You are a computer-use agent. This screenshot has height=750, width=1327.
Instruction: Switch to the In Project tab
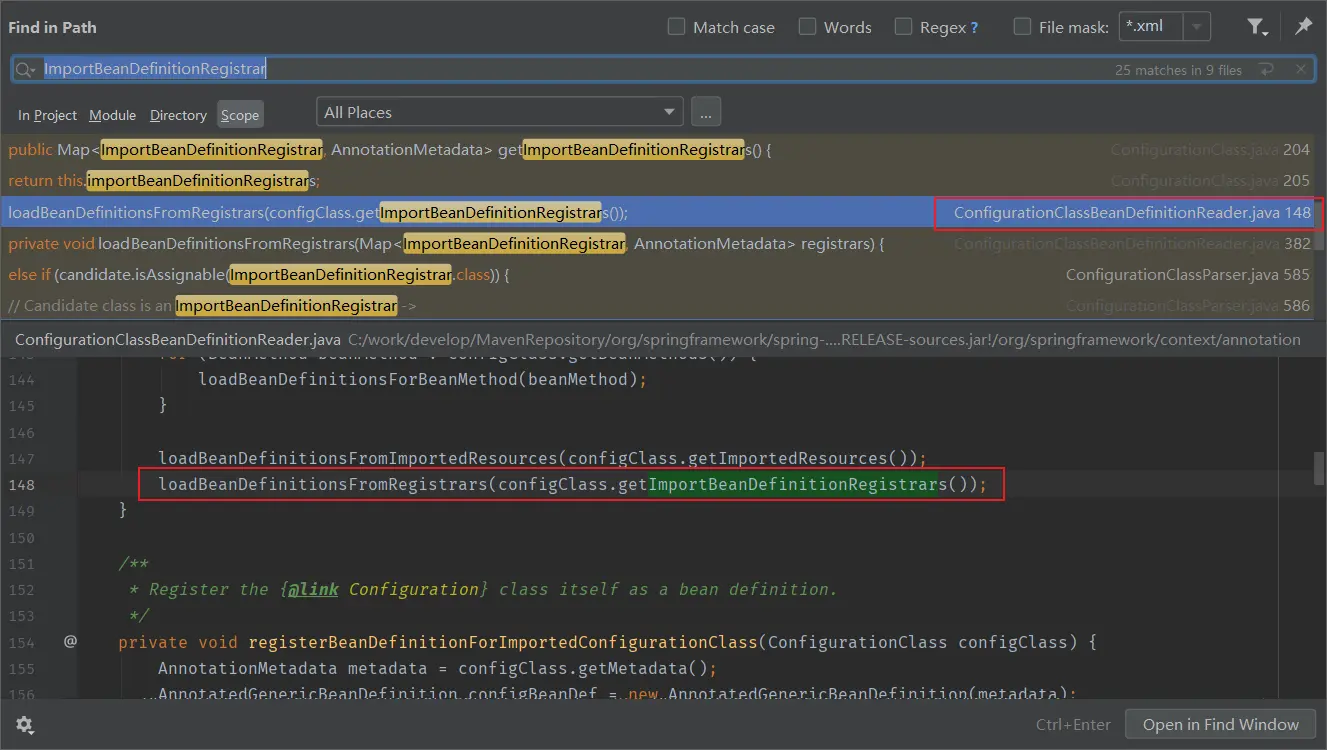pos(47,115)
